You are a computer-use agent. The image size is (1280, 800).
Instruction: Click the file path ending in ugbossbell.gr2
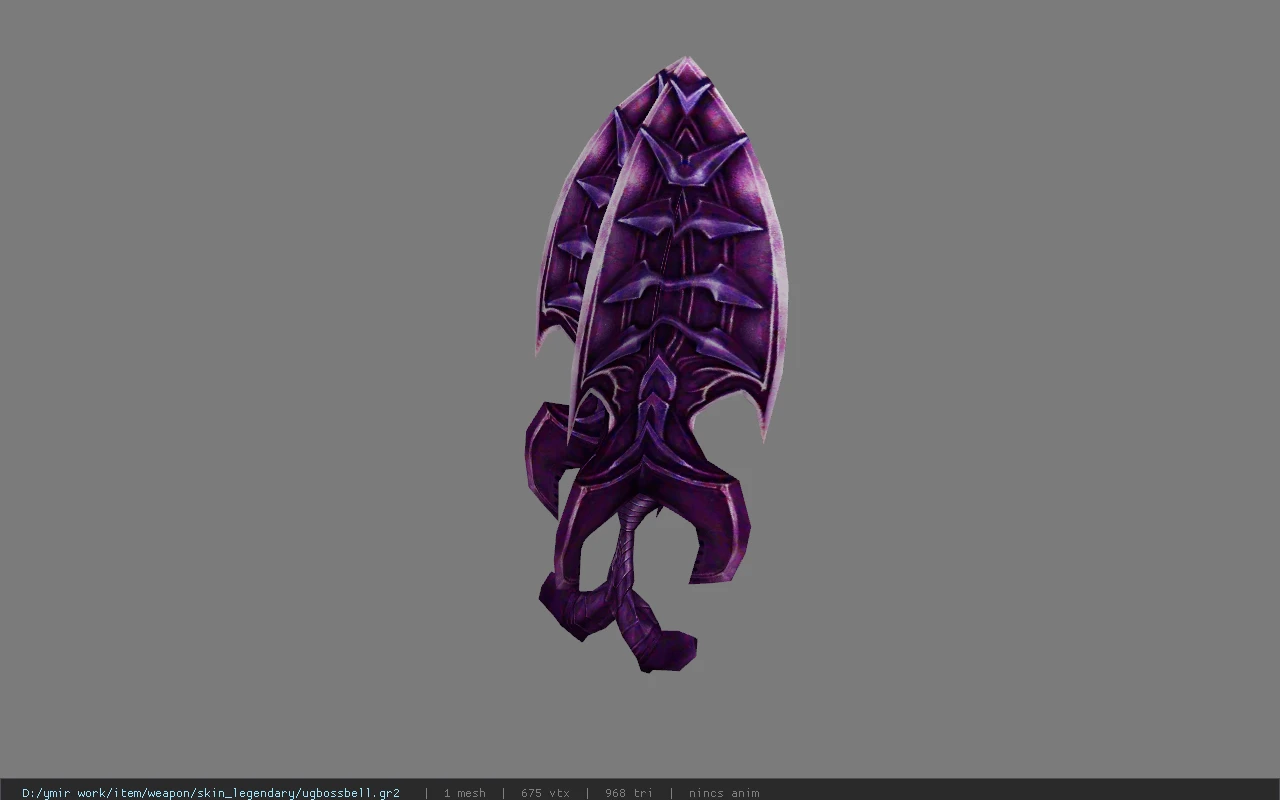click(211, 793)
